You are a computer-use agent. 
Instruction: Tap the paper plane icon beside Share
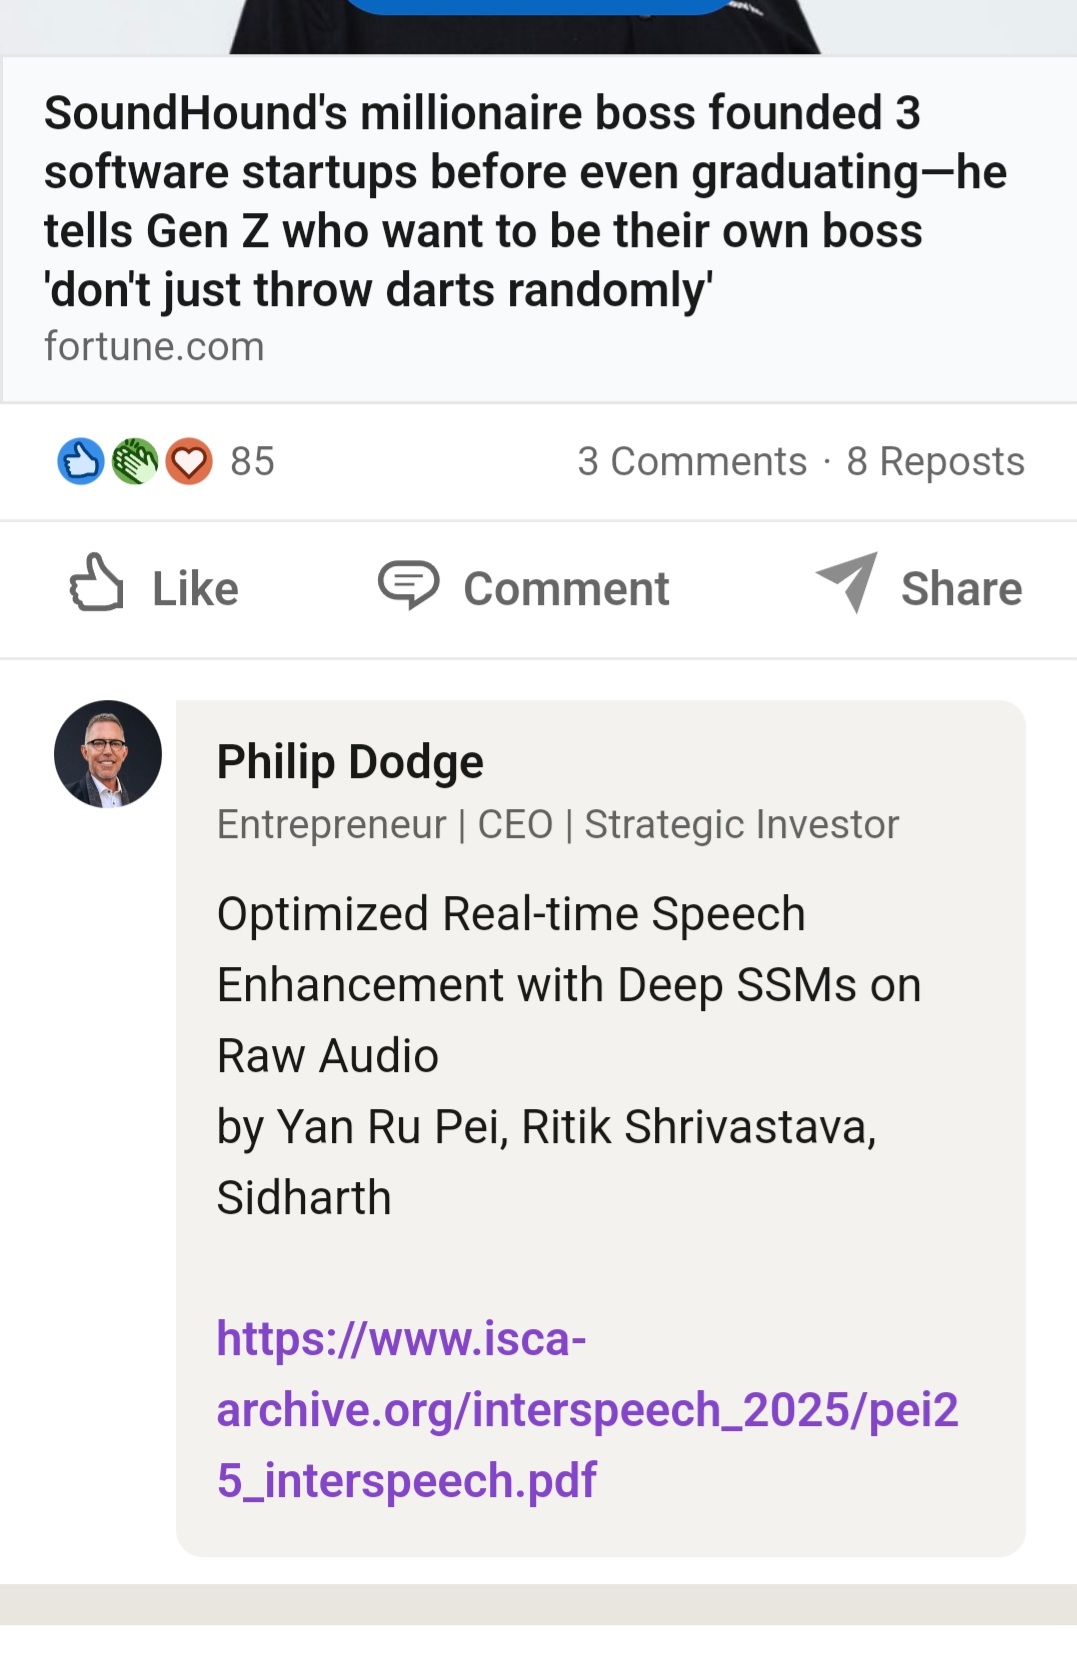[847, 581]
